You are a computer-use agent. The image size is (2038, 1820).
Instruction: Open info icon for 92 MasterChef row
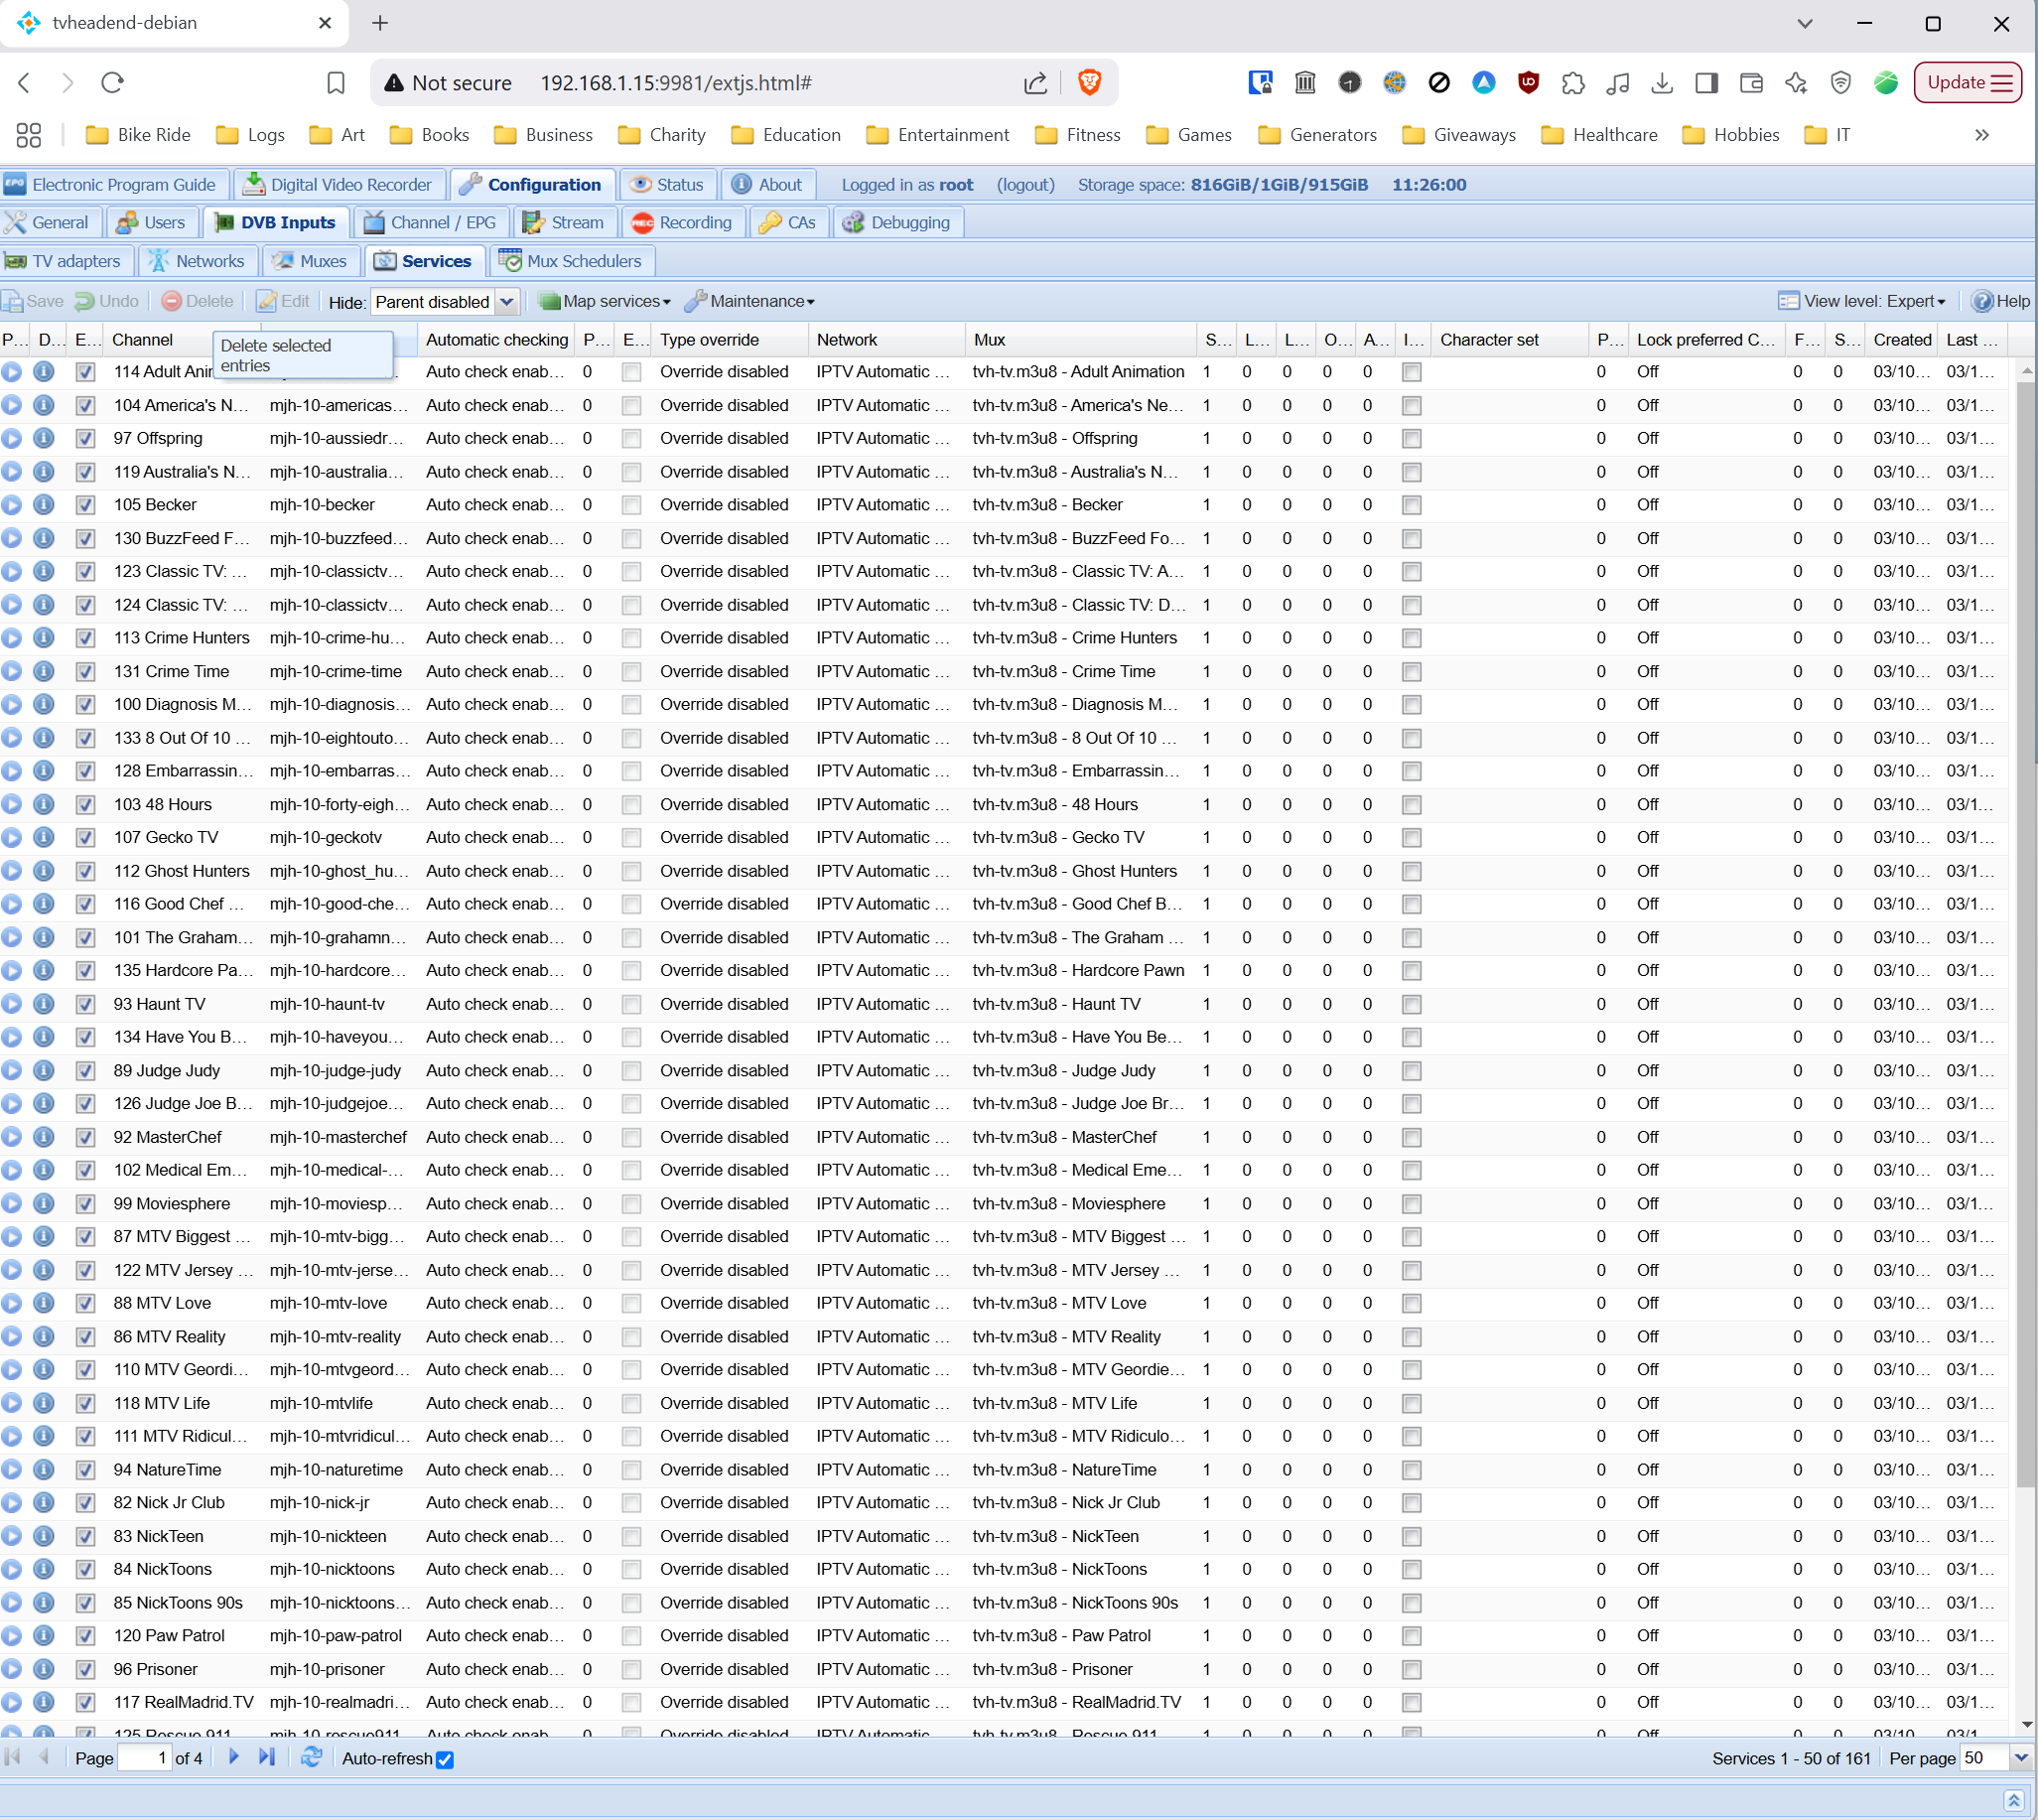pyautogui.click(x=44, y=1137)
